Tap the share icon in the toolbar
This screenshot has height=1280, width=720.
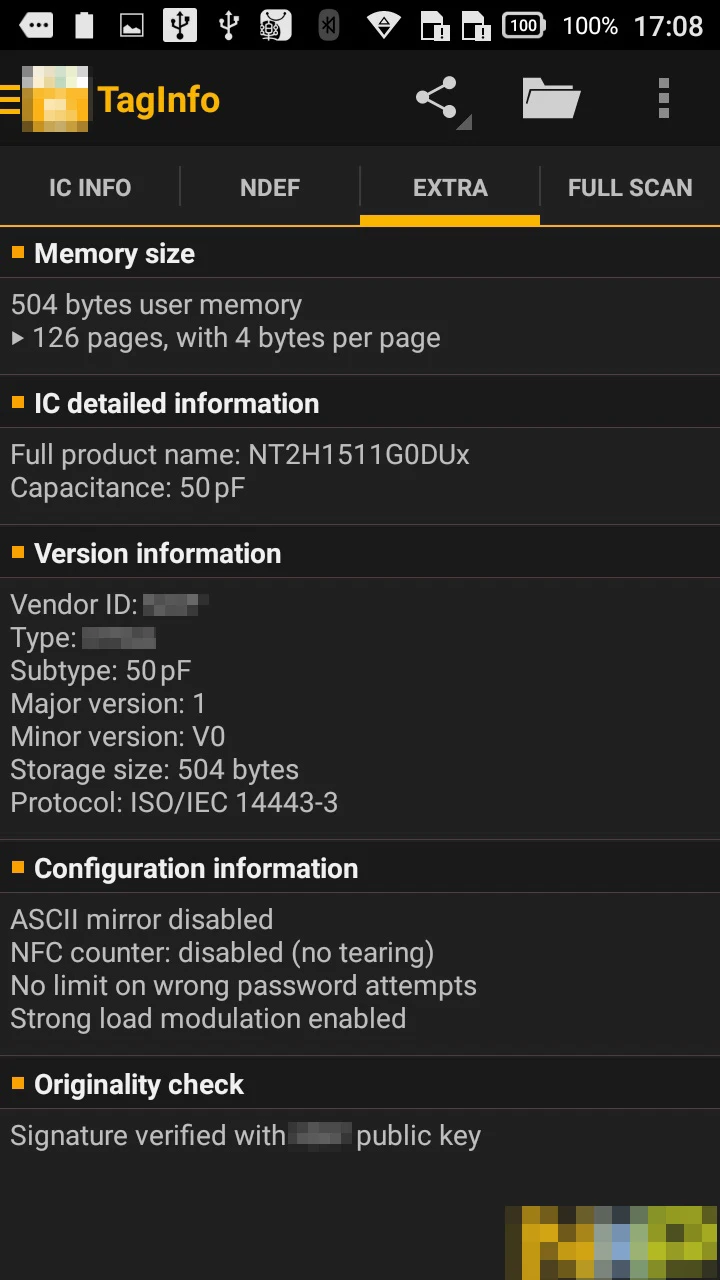click(437, 98)
